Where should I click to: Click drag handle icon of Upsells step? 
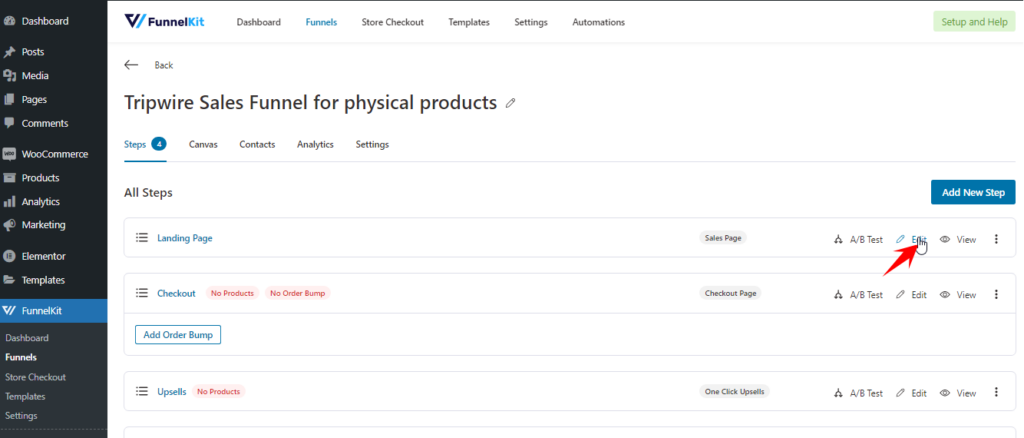pos(142,391)
